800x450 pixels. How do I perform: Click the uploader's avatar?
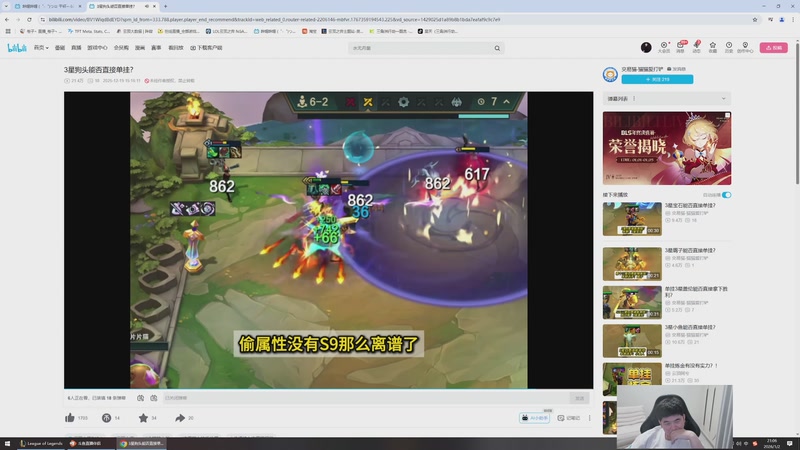coord(610,74)
